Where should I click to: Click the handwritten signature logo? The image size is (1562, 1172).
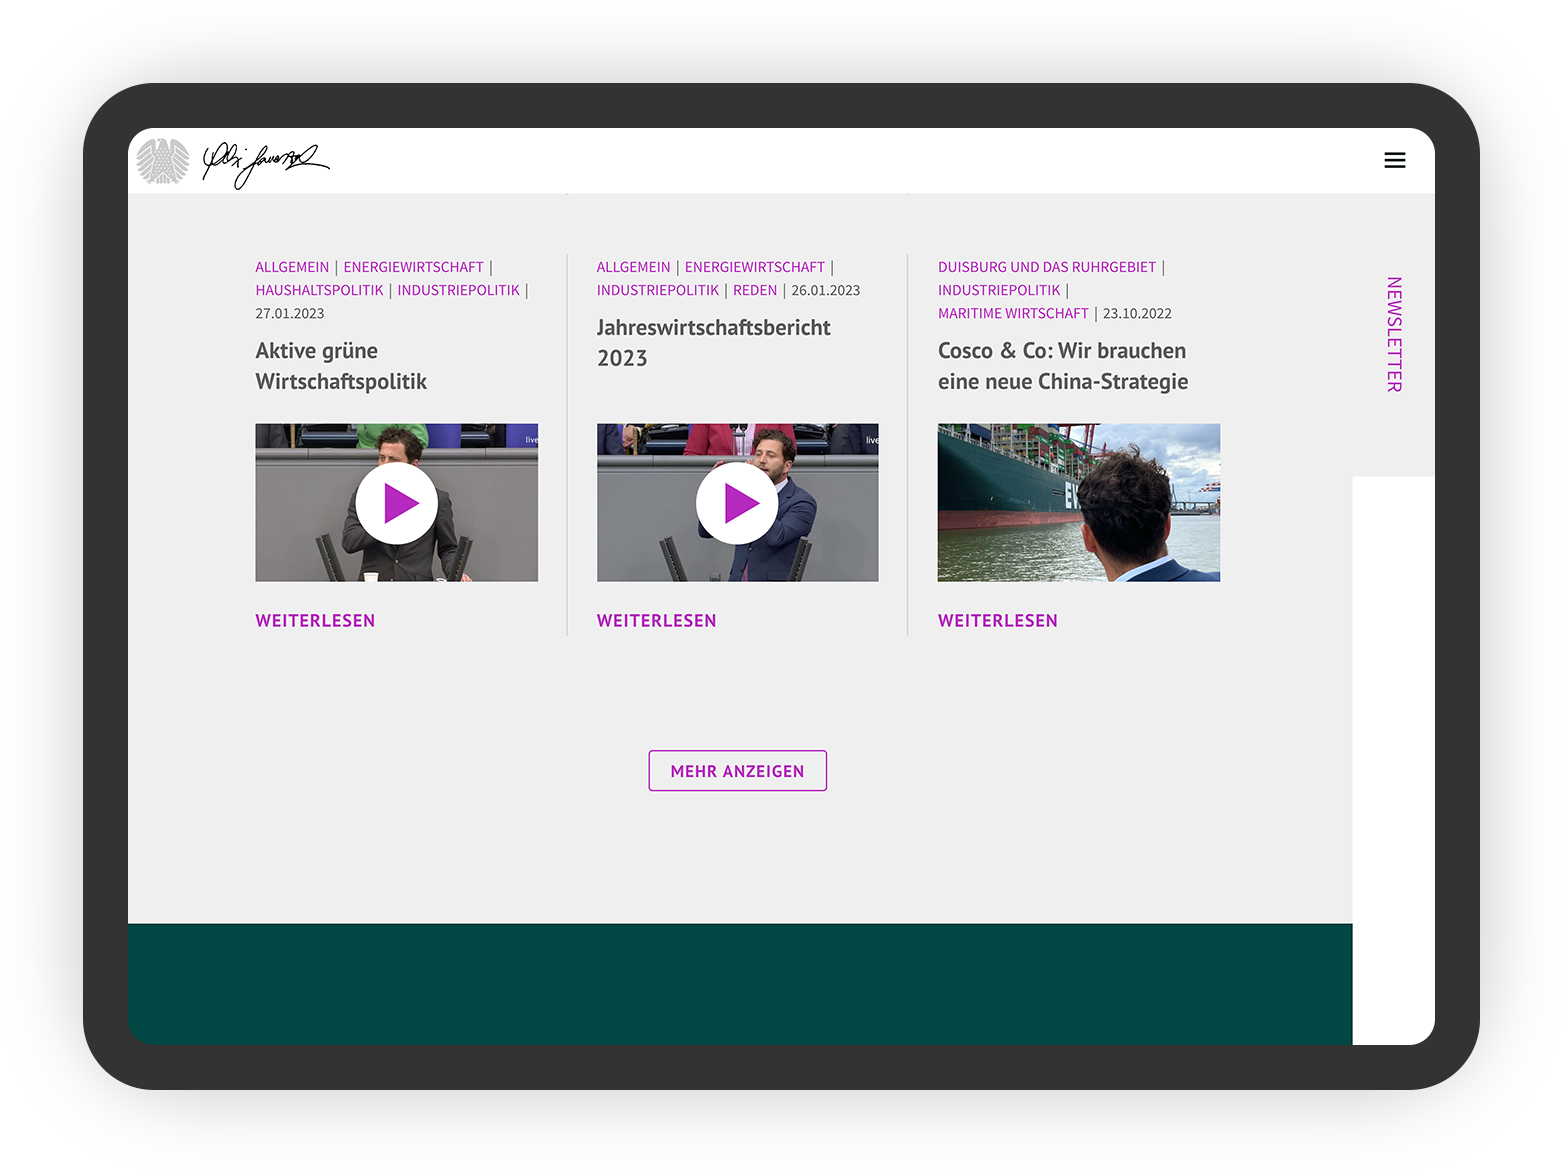tap(265, 162)
